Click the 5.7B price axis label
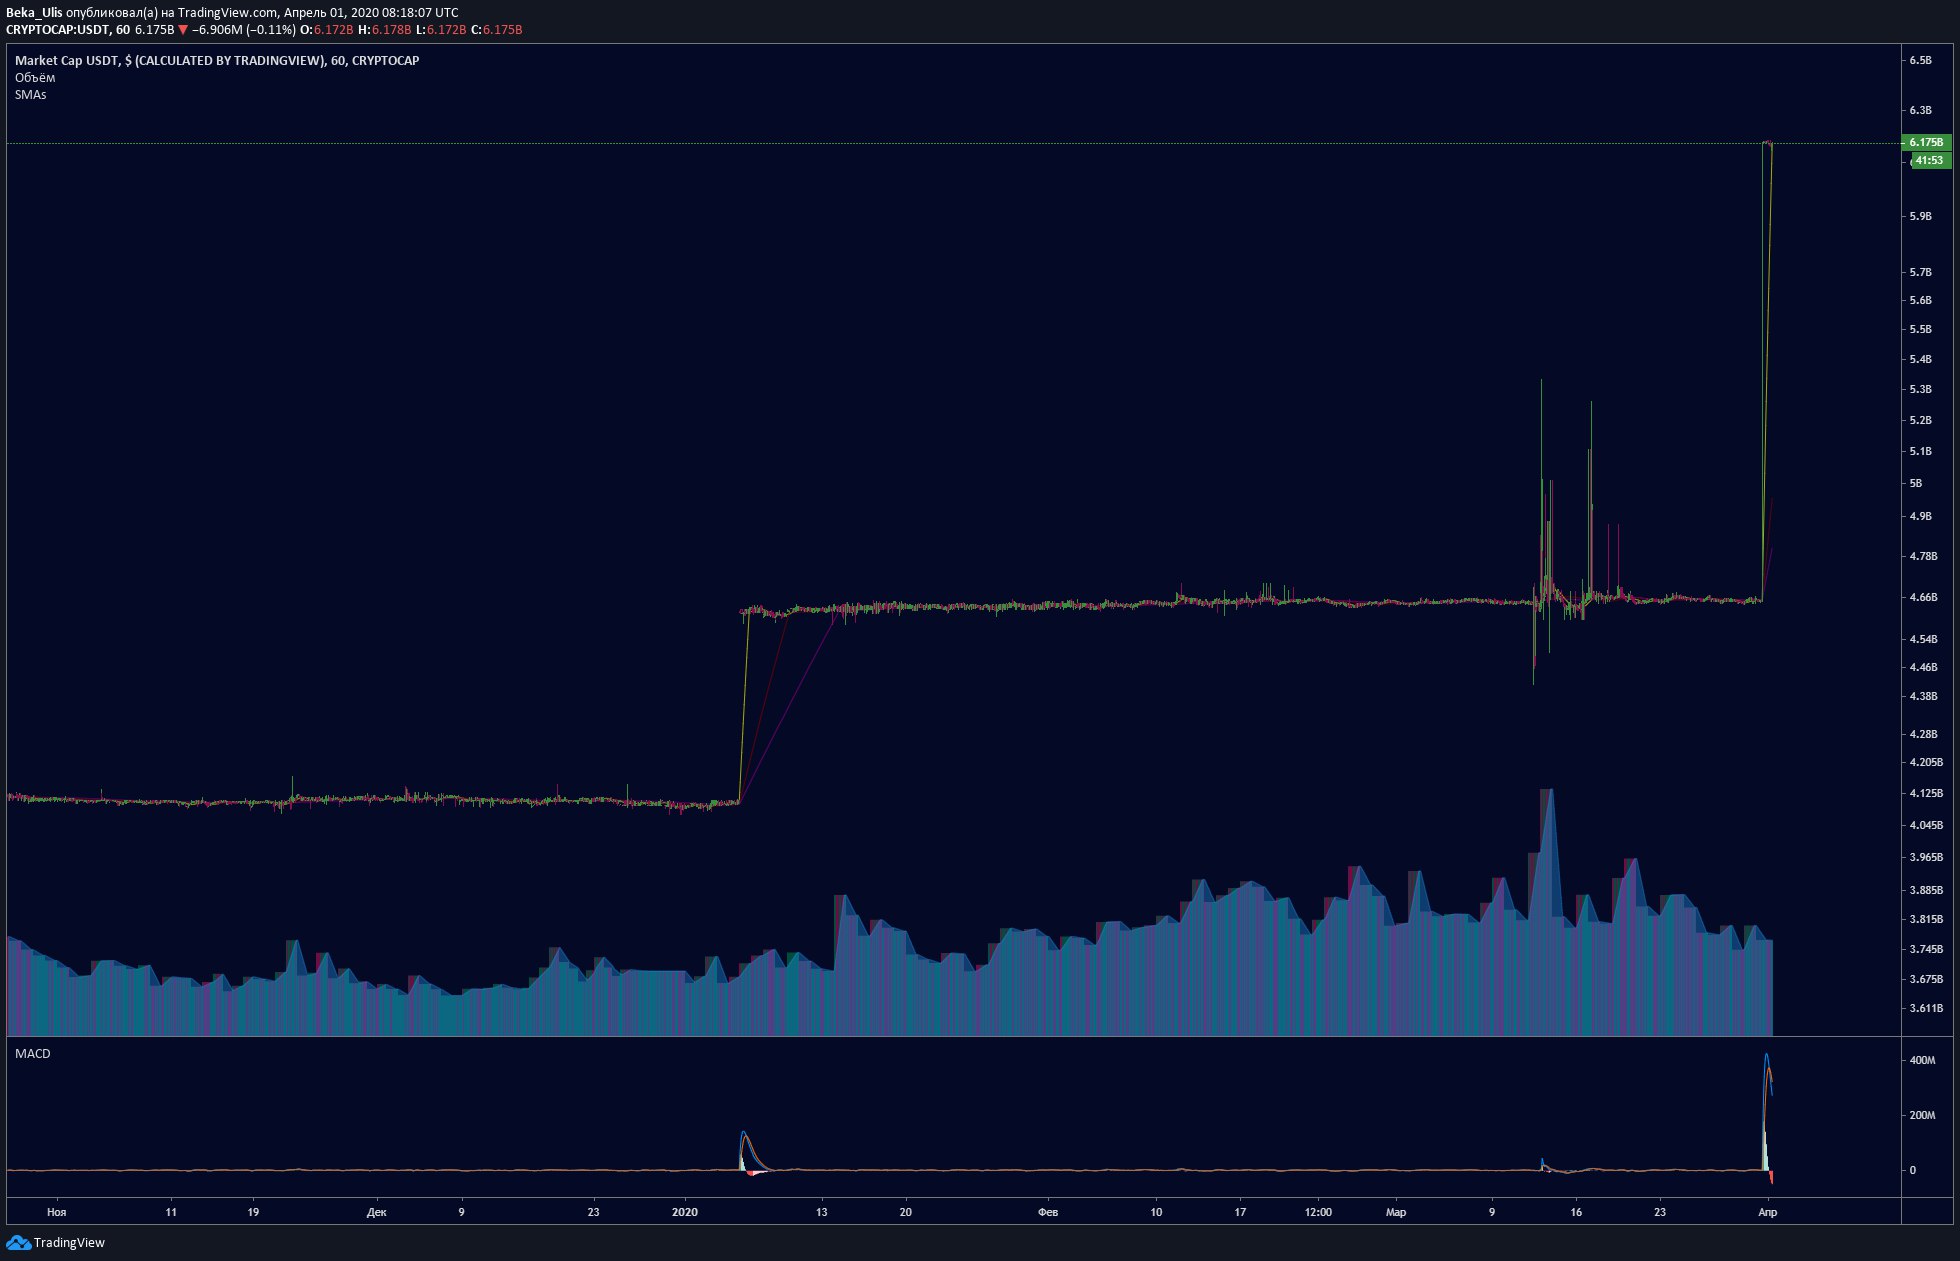Screen dimensions: 1960x1261 [x=1920, y=273]
